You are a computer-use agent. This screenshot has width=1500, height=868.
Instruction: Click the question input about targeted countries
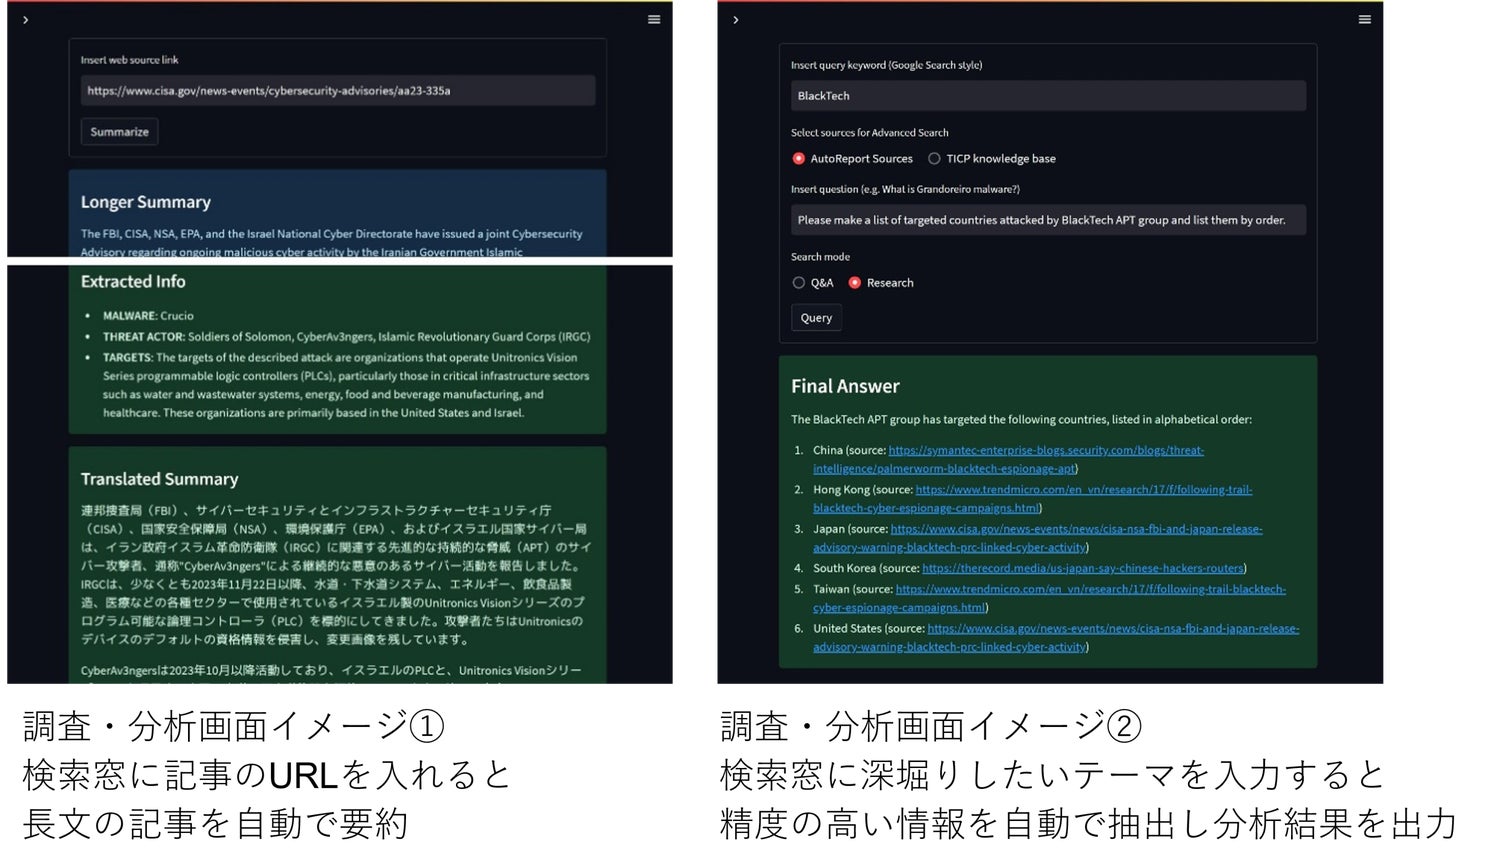[x=1047, y=220]
